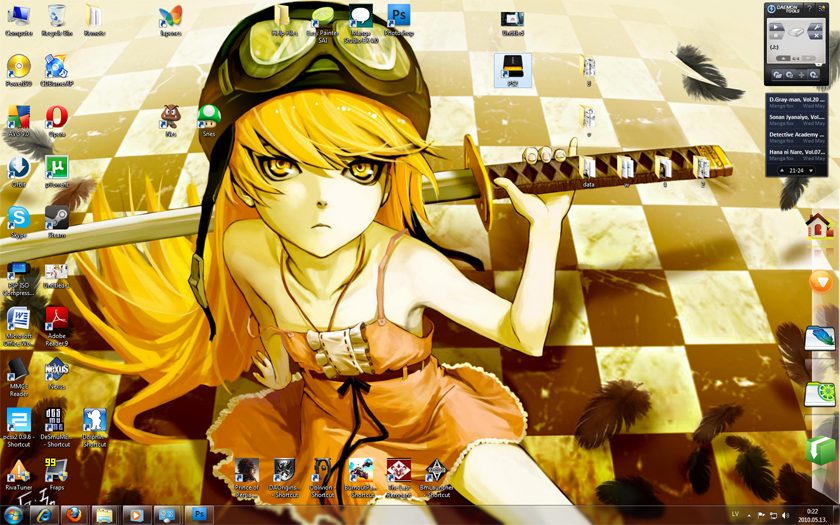The height and width of the screenshot is (525, 840).
Task: Launch Internet Explorer from the taskbar
Action: pos(44,515)
